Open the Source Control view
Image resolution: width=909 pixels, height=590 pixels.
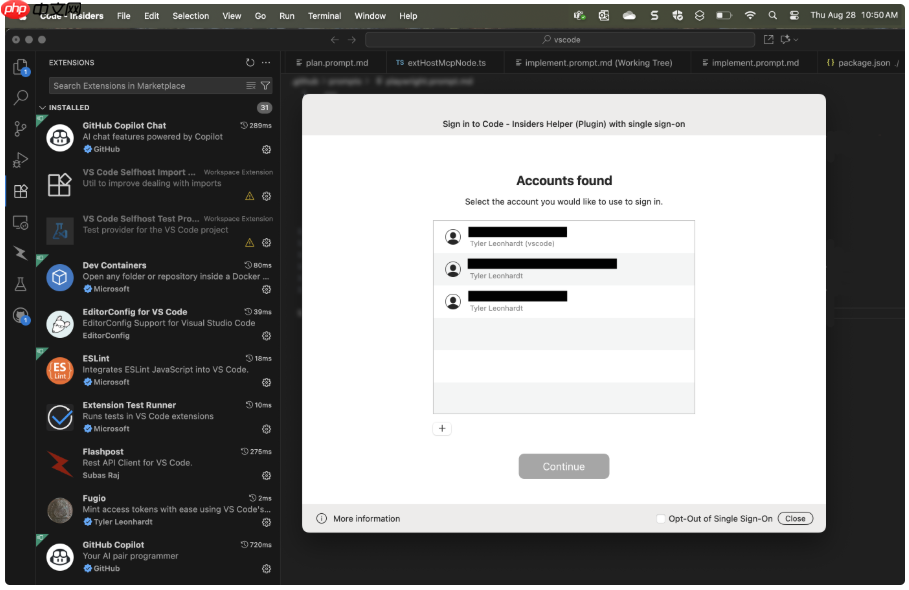point(20,129)
